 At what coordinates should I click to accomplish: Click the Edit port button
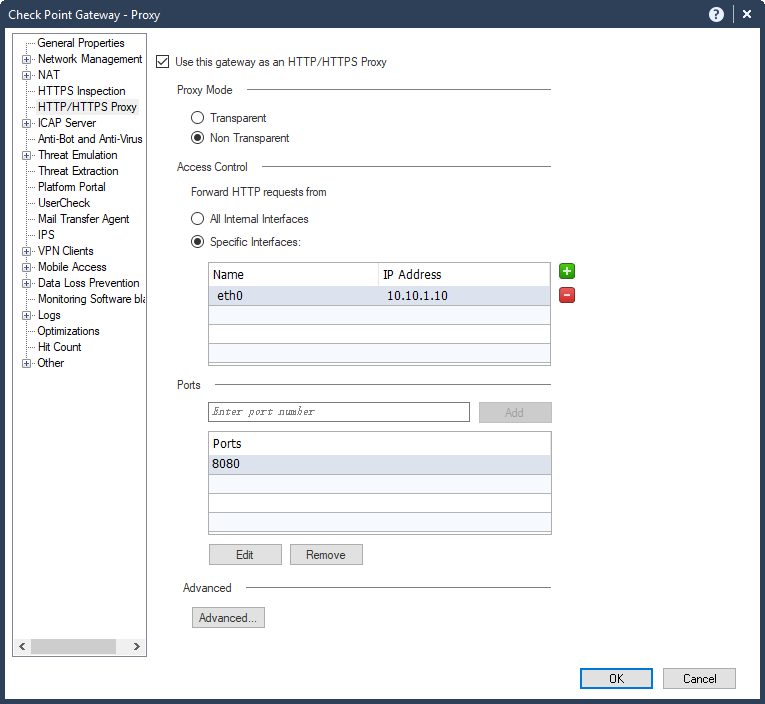click(x=245, y=555)
